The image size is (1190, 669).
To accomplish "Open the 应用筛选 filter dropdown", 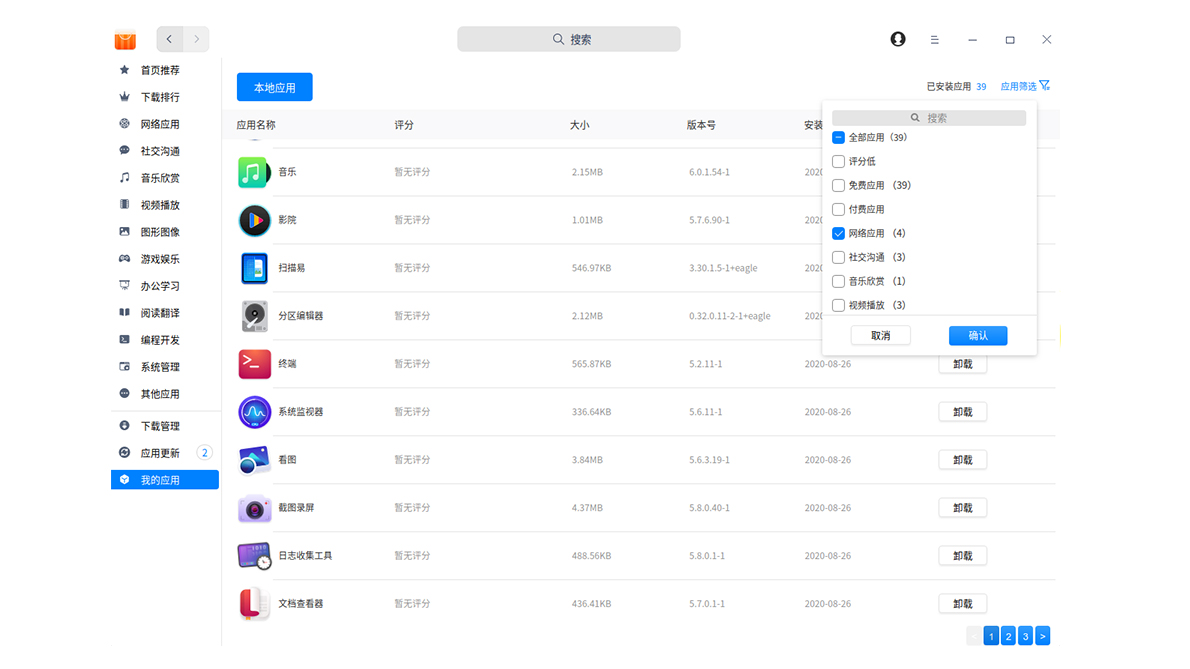I will [x=1025, y=86].
